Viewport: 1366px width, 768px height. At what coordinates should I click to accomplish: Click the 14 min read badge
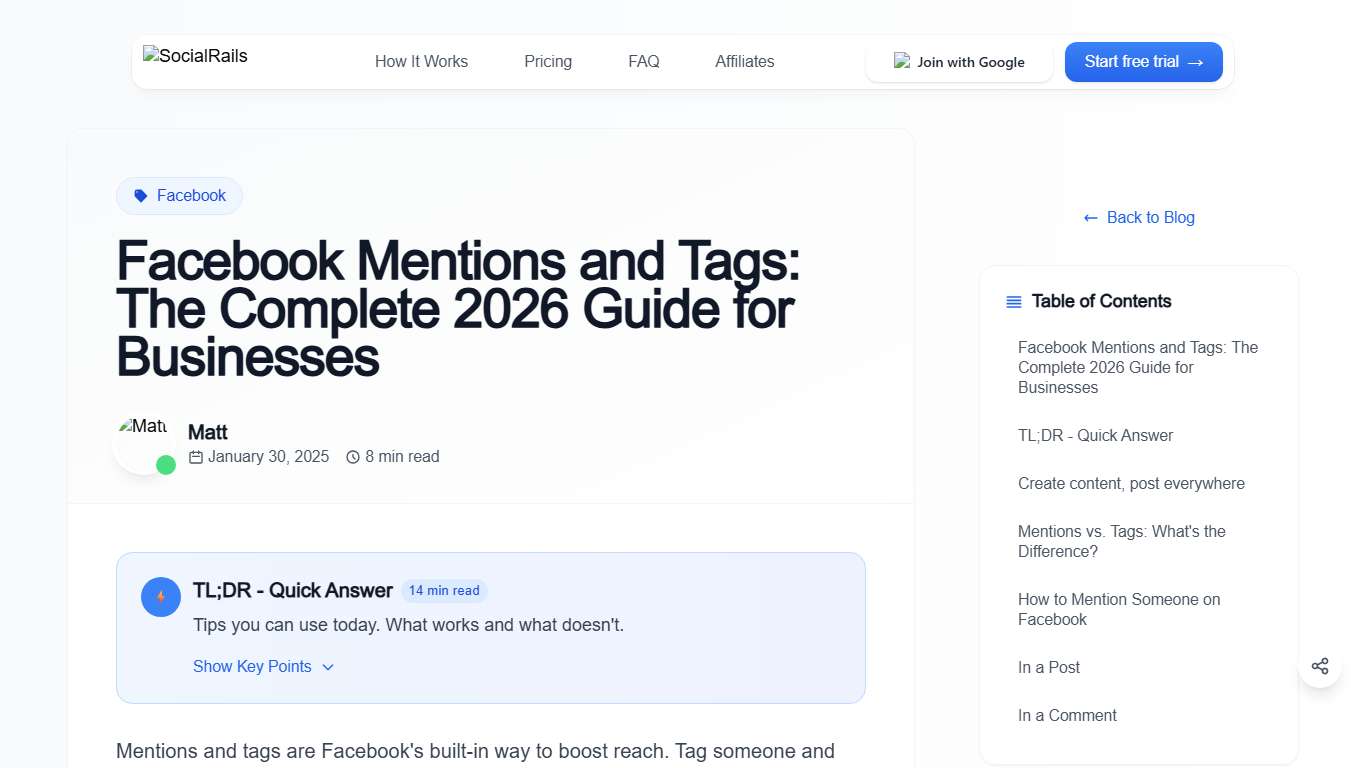coord(444,590)
